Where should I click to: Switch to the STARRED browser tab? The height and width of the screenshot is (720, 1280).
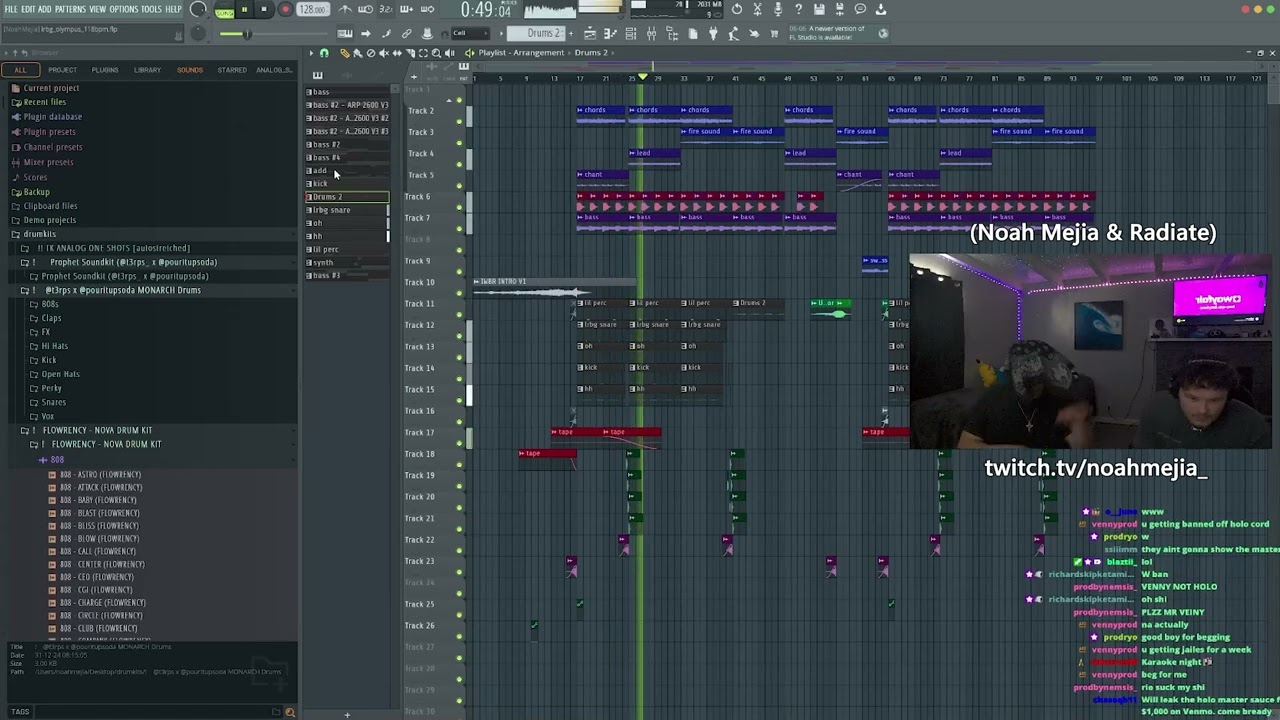[232, 70]
